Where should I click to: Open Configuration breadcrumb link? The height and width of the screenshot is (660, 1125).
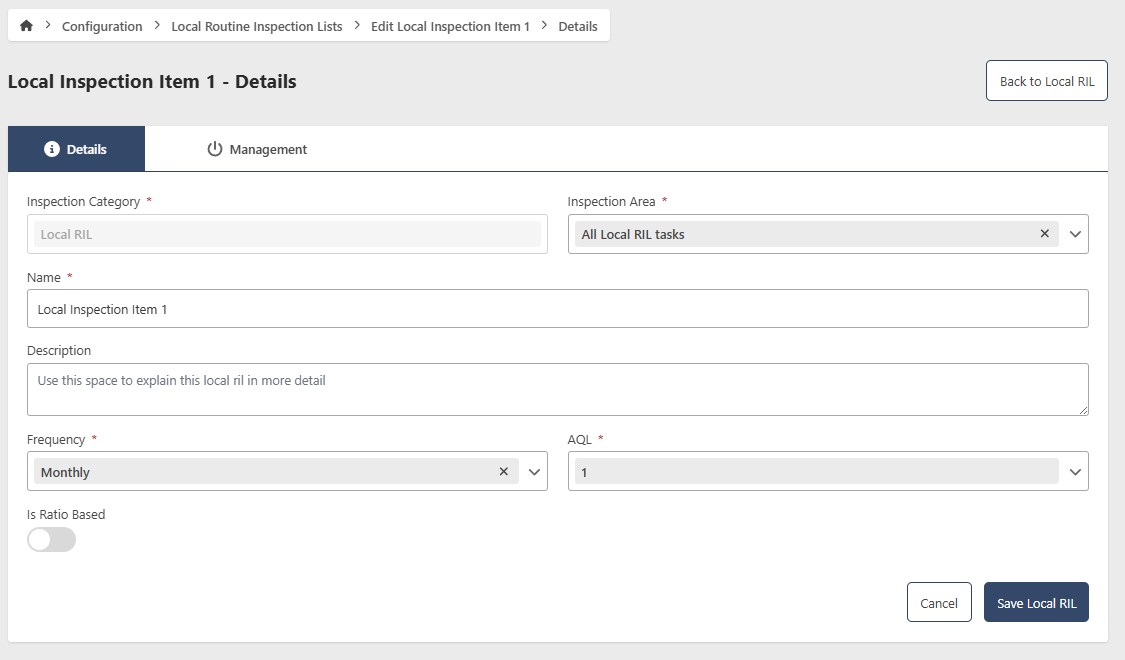tap(102, 26)
